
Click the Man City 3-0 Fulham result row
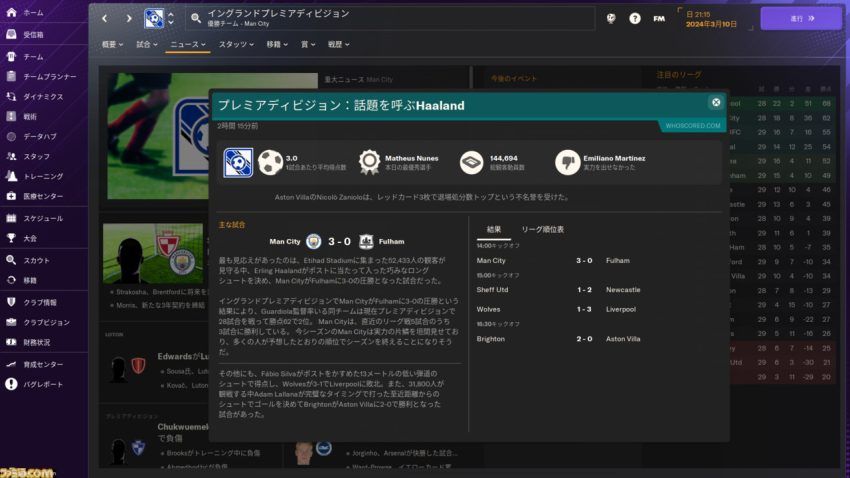click(558, 261)
